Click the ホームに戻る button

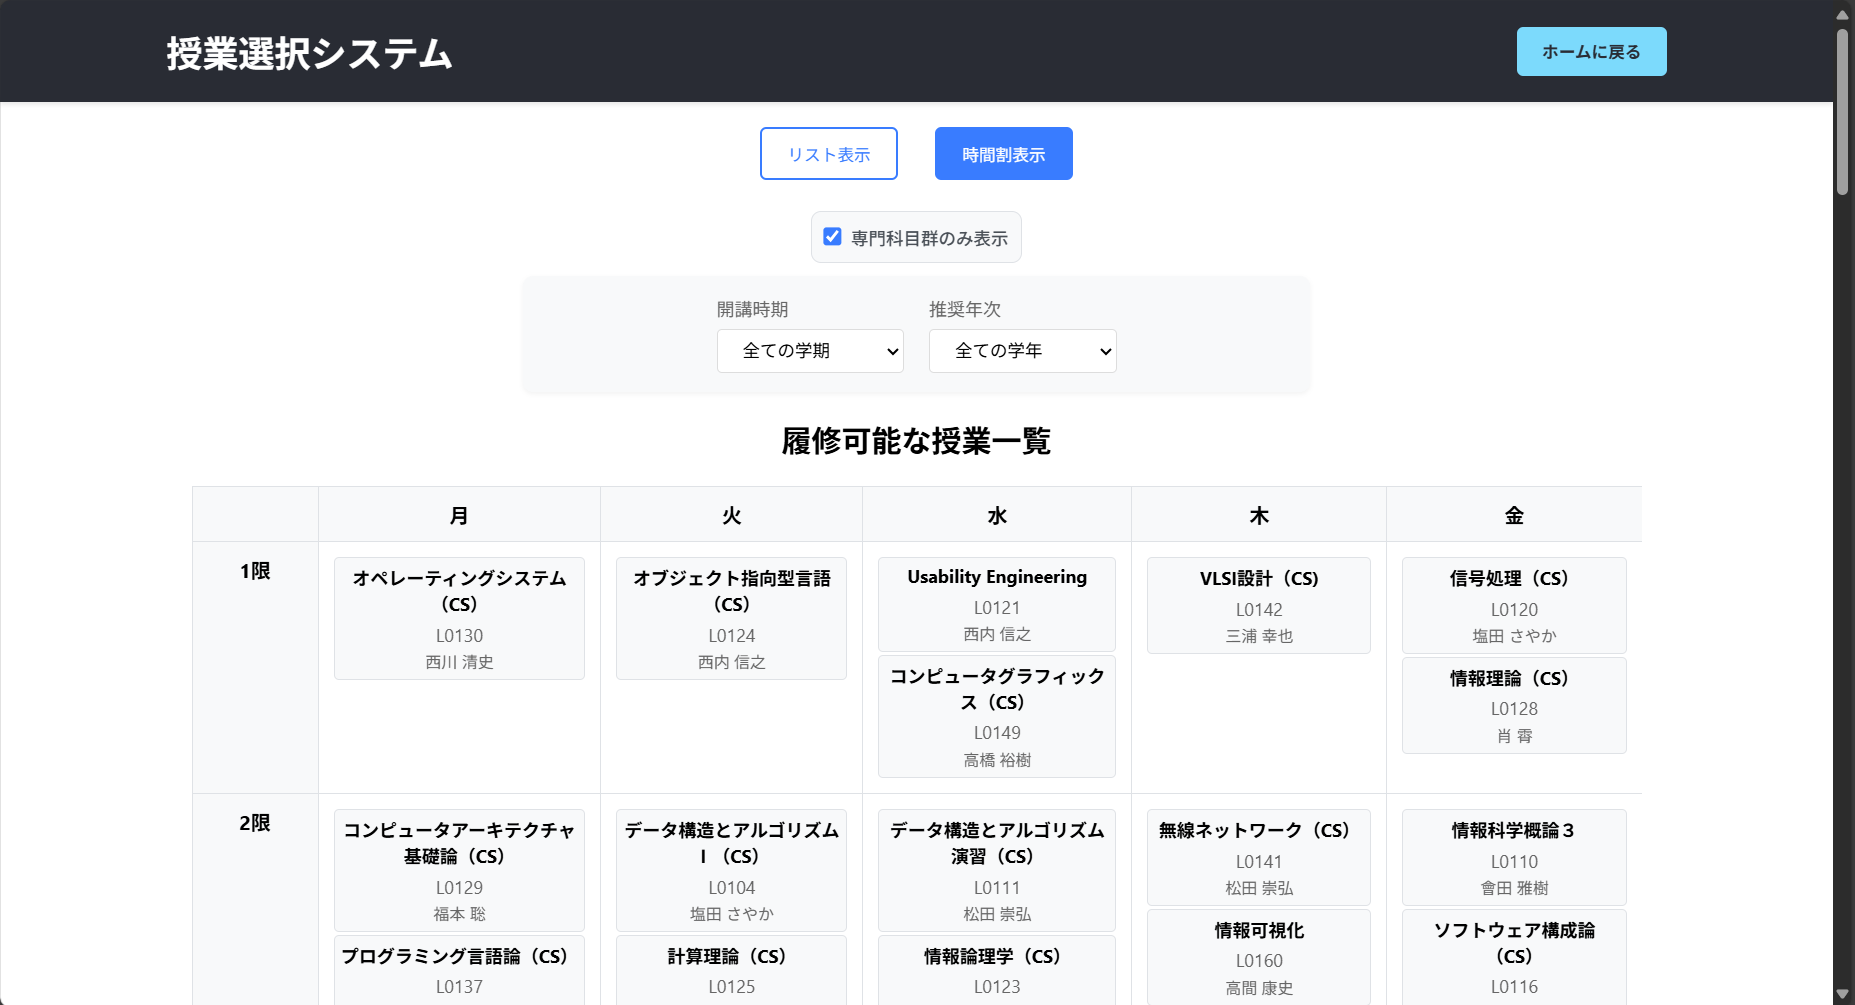pos(1590,51)
